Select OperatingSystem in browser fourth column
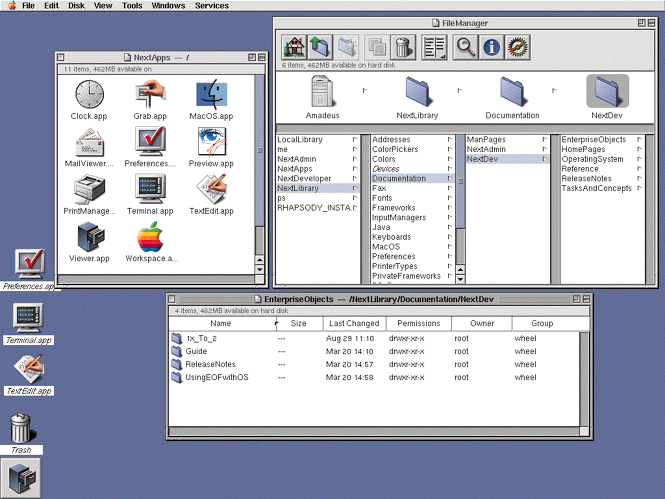 (x=602, y=159)
